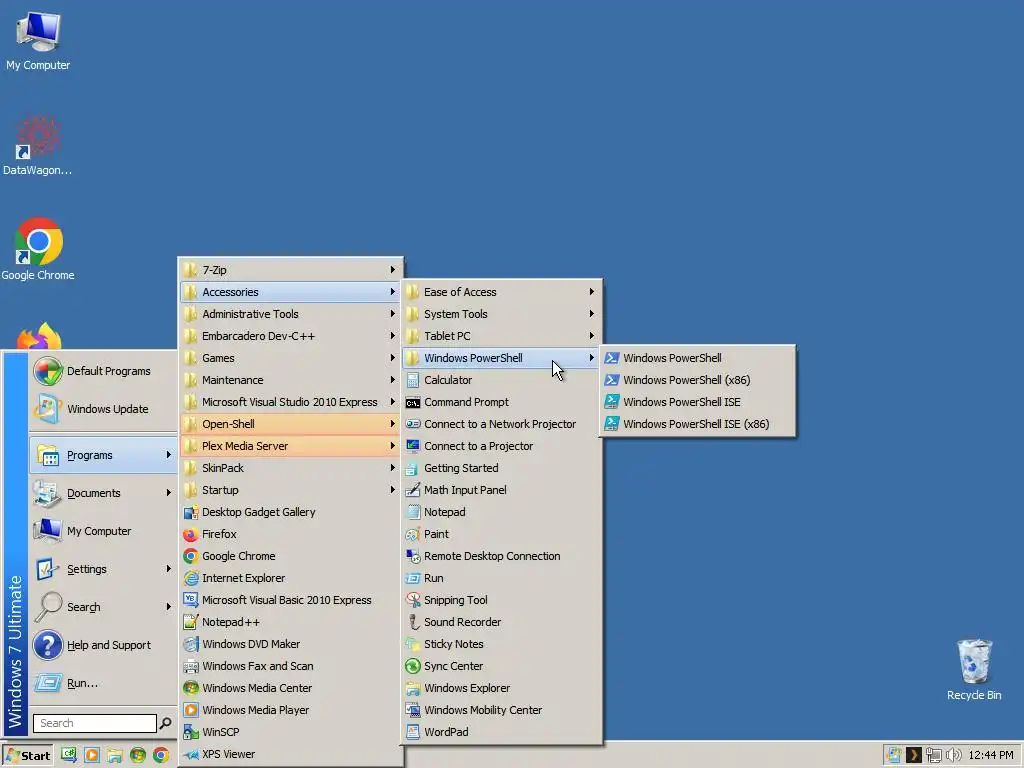Expand the 7-Zip folder
Viewport: 1024px width, 768px height.
point(291,270)
